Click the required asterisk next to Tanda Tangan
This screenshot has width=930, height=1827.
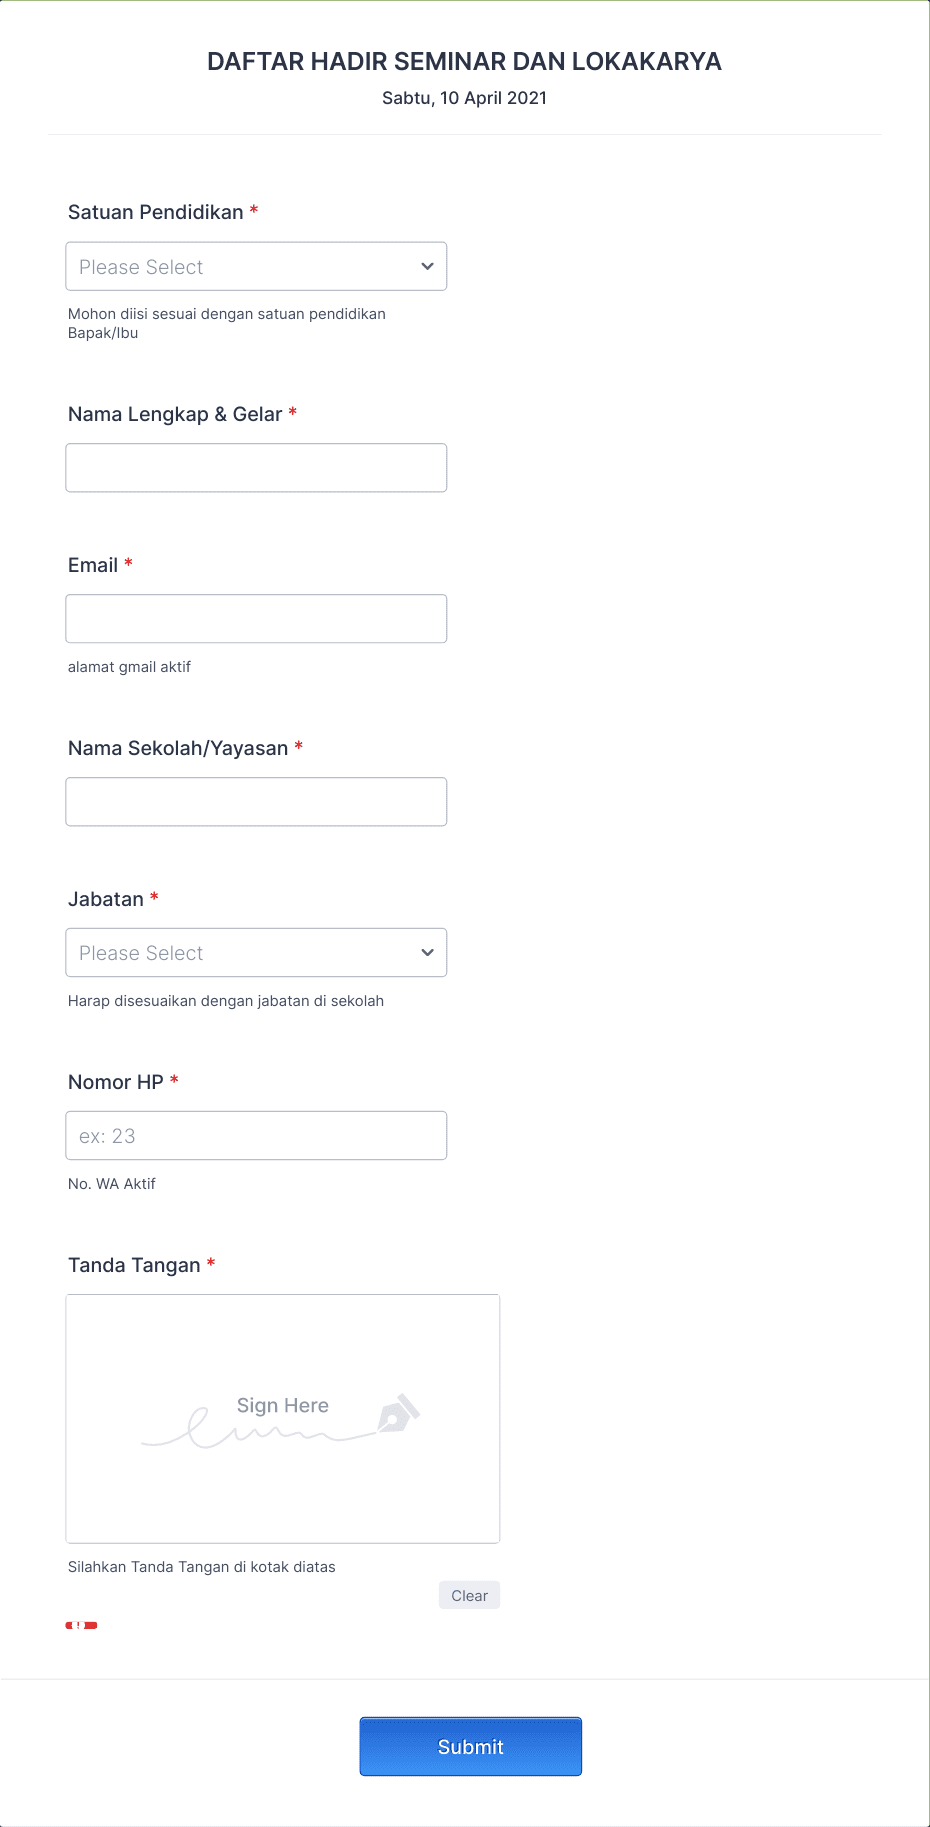[x=210, y=1263]
